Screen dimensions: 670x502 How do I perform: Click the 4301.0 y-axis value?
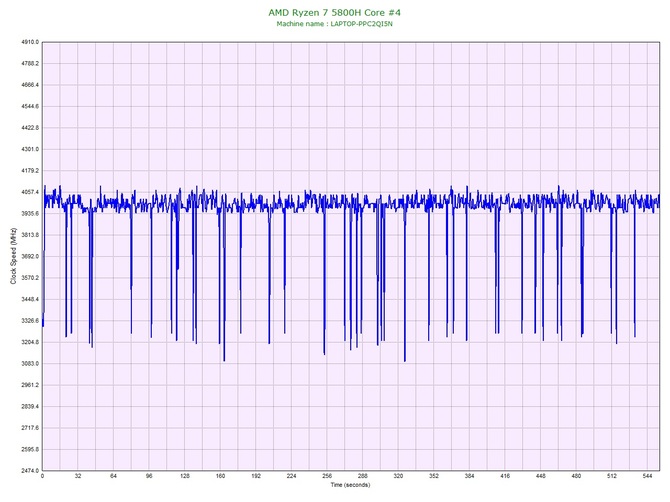tap(30, 150)
